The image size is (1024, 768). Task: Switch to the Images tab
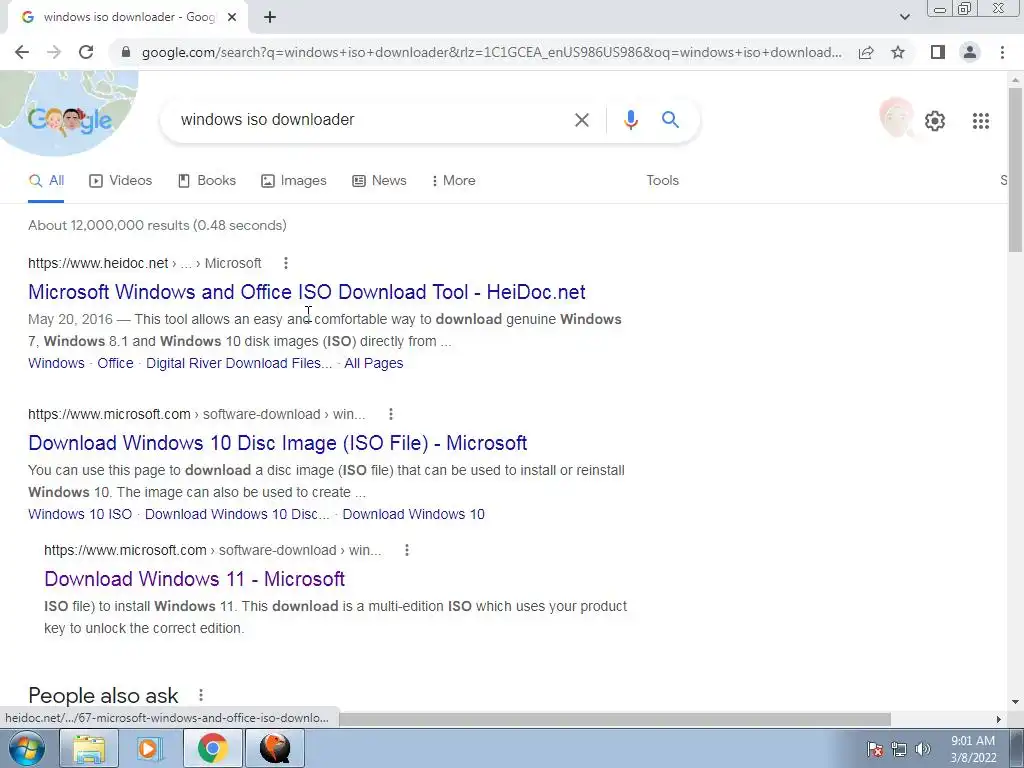pos(293,181)
